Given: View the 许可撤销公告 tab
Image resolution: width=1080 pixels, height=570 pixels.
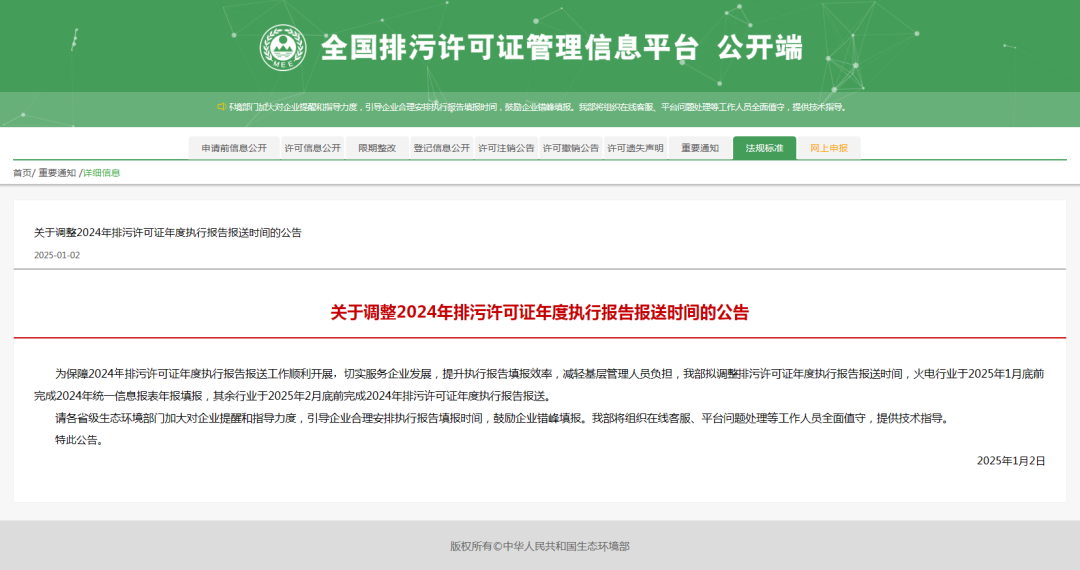Looking at the screenshot, I should click(571, 148).
